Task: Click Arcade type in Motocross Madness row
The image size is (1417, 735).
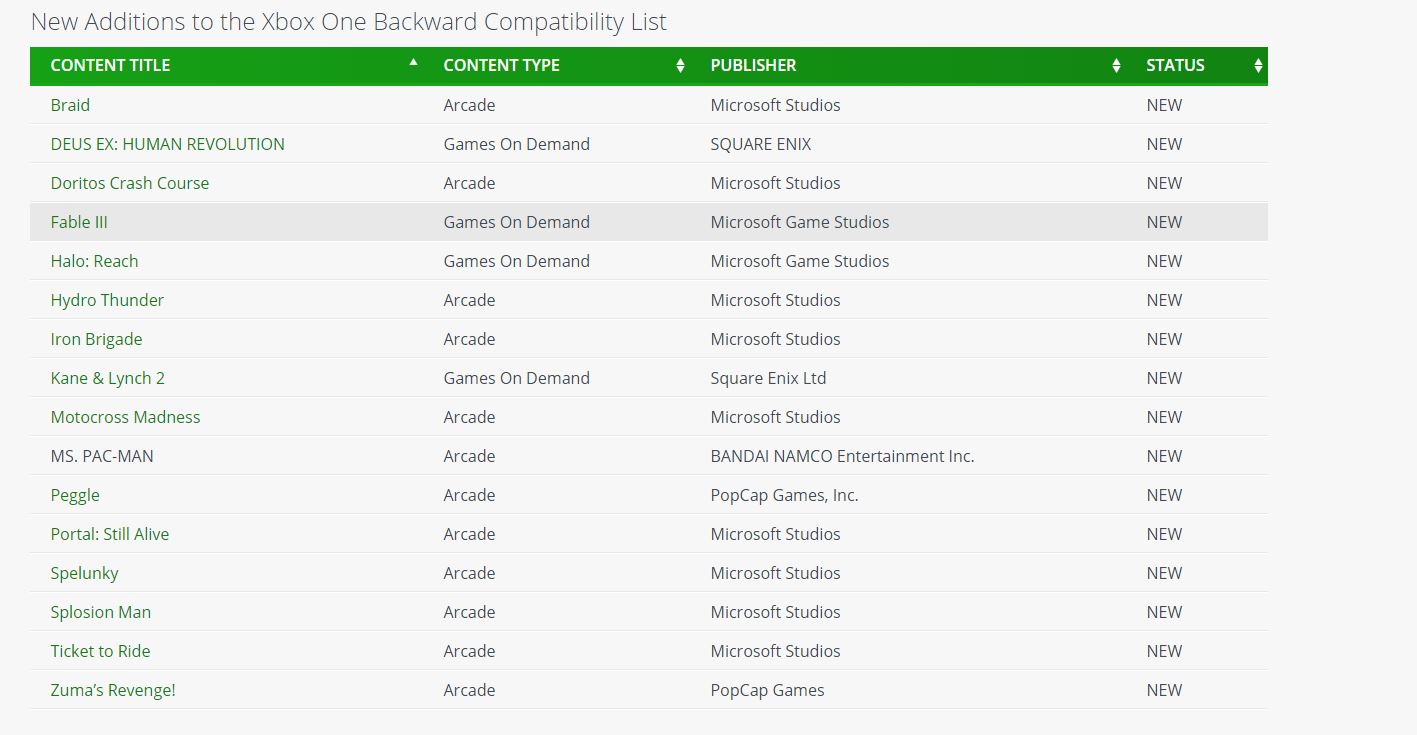Action: [469, 417]
